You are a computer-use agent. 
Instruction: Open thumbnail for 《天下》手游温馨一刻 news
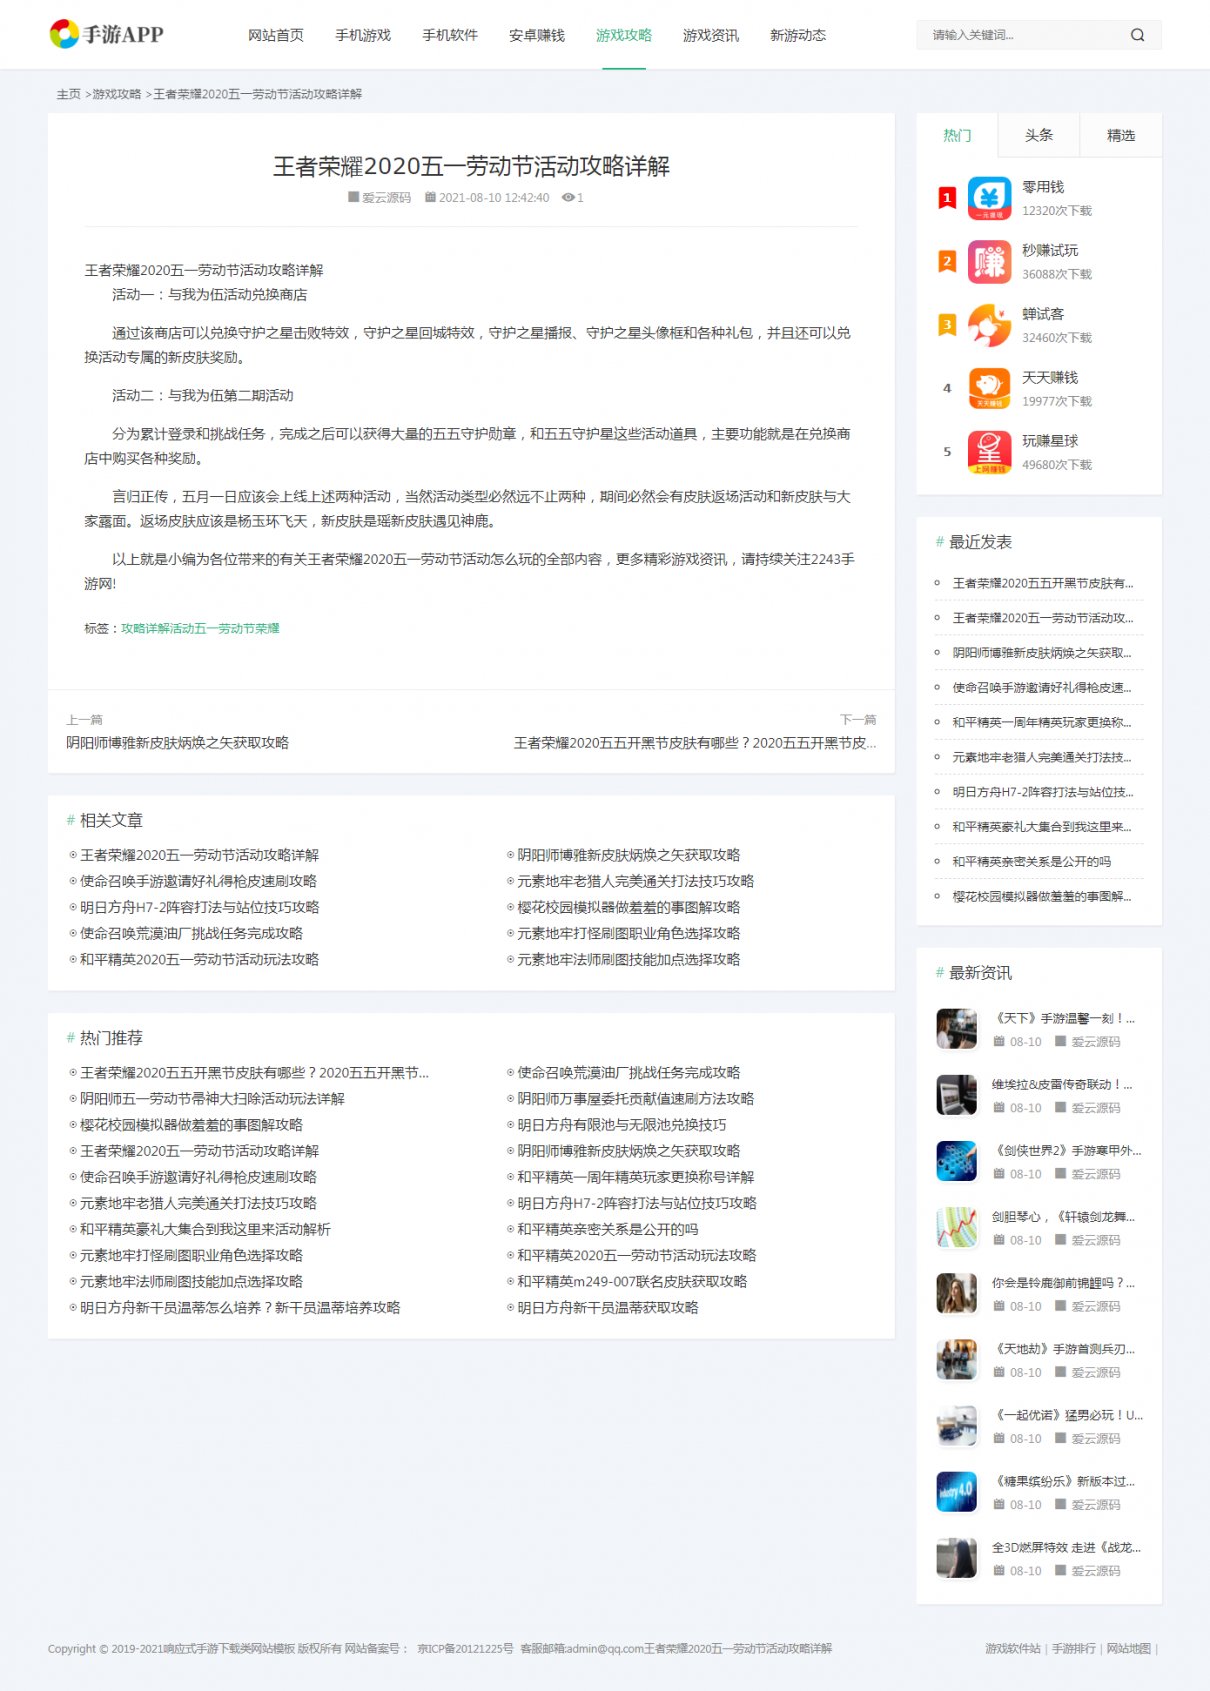pyautogui.click(x=956, y=1029)
